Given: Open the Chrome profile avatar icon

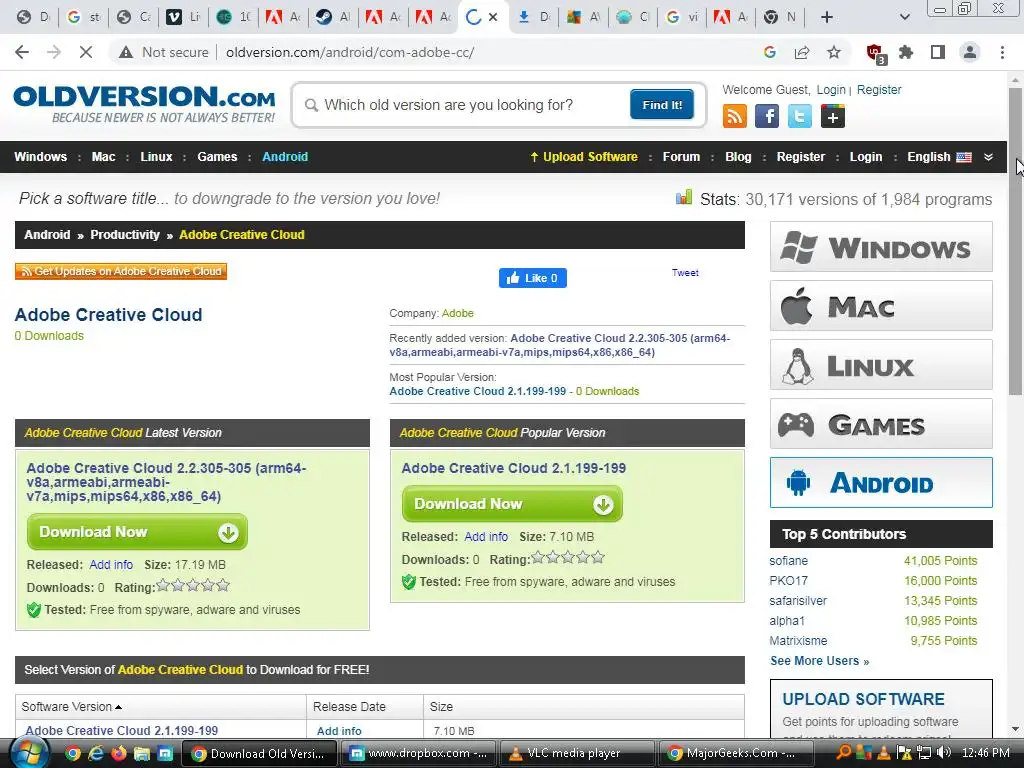Looking at the screenshot, I should coord(970,52).
